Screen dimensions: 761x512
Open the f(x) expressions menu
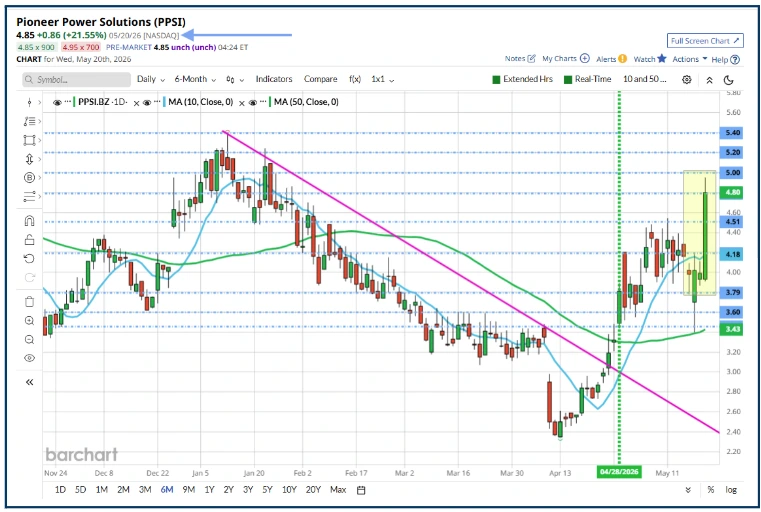pyautogui.click(x=355, y=79)
